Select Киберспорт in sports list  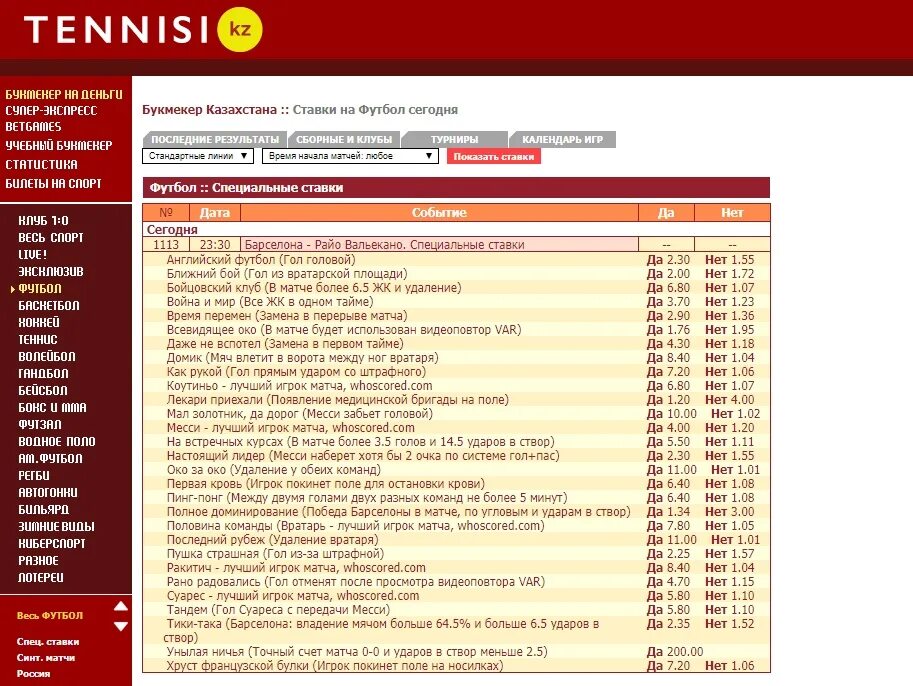click(52, 543)
